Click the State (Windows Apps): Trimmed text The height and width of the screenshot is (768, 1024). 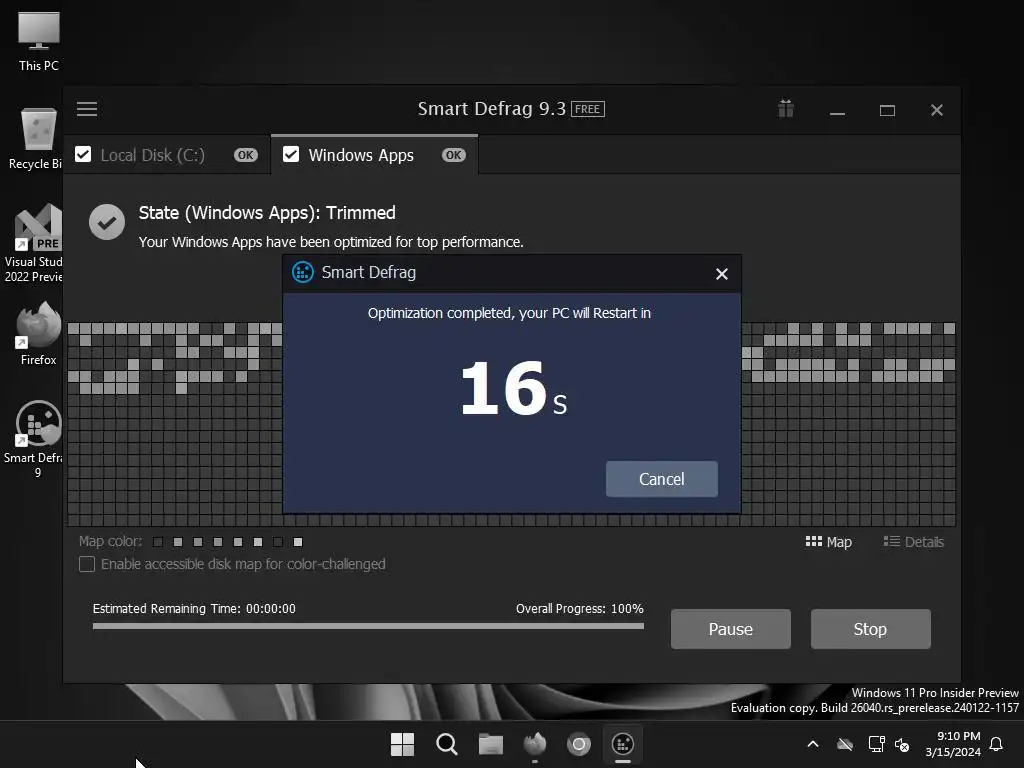[267, 213]
